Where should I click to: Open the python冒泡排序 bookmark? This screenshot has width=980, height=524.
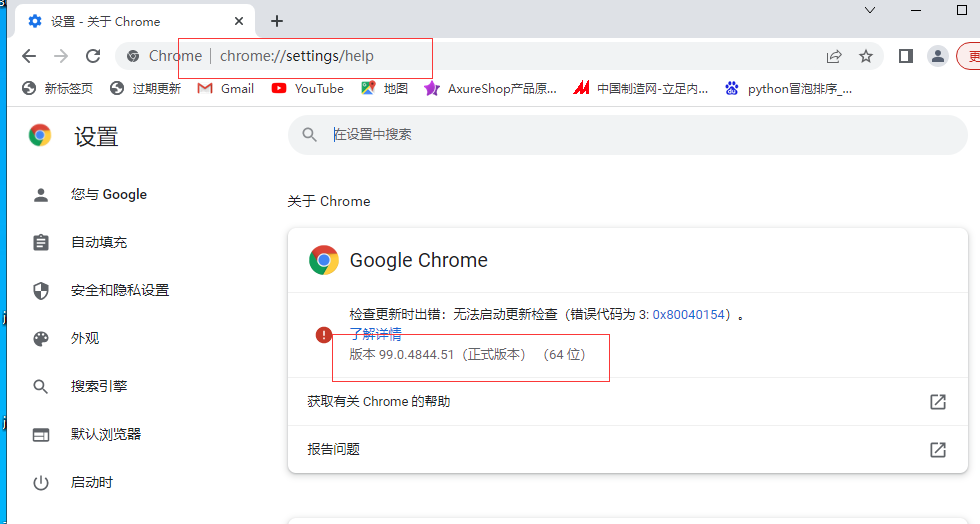click(788, 89)
